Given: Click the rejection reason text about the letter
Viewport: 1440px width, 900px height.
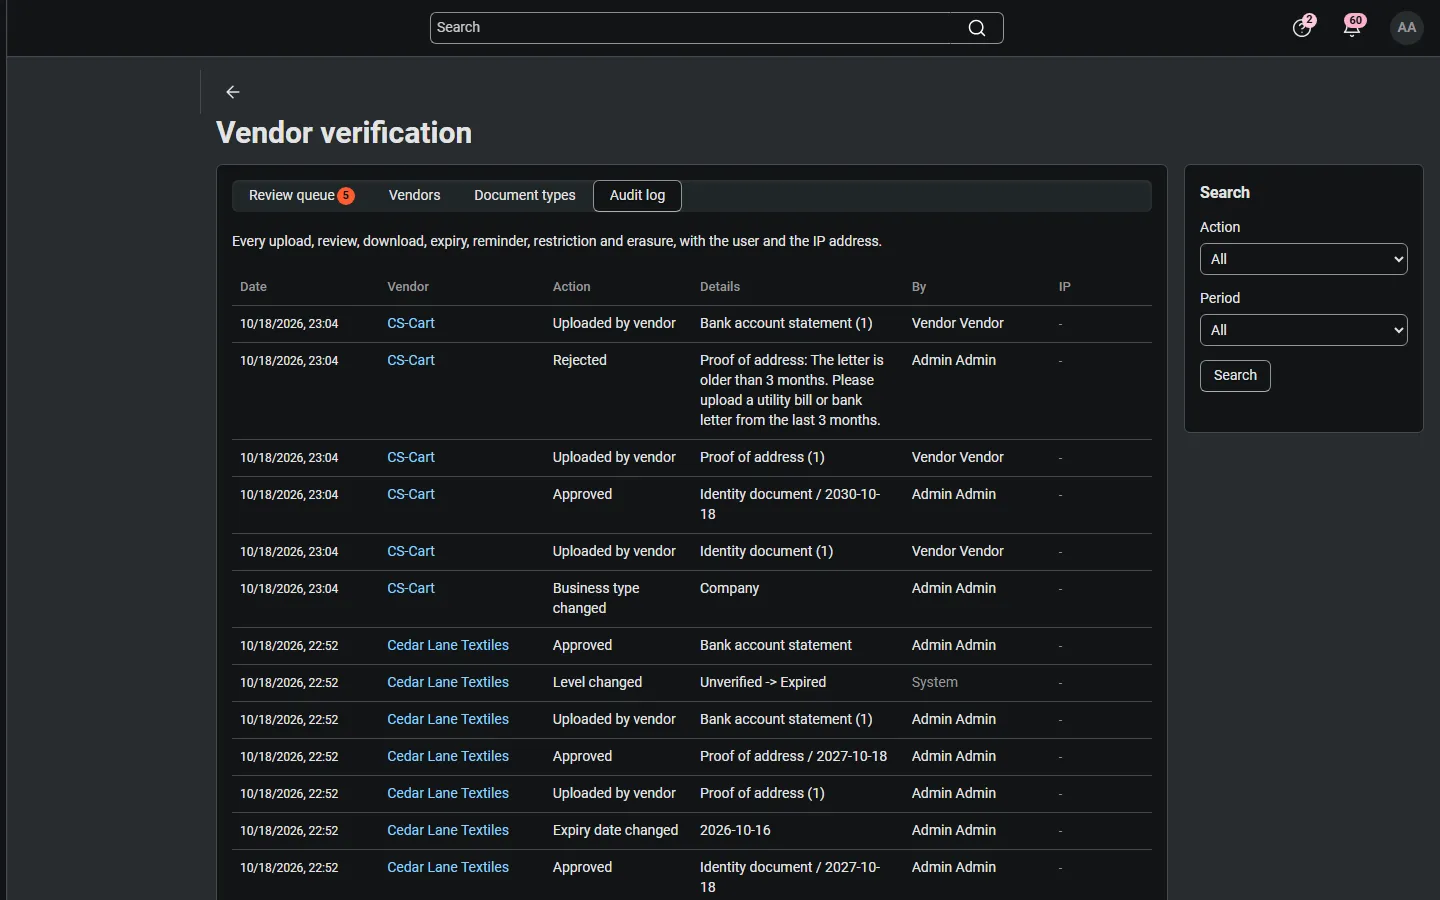Looking at the screenshot, I should tap(792, 390).
